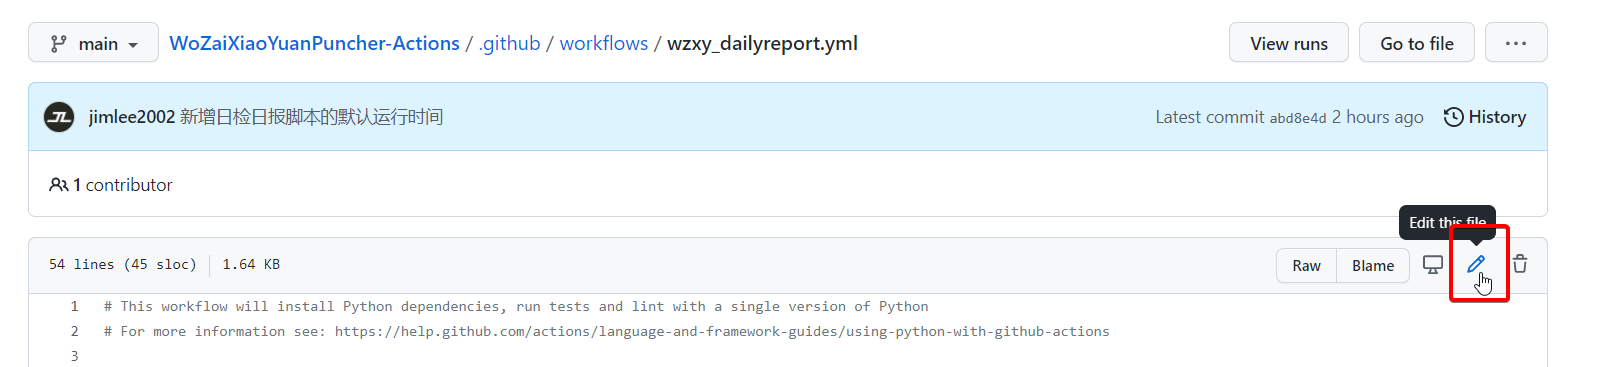The height and width of the screenshot is (367, 1606).
Task: View file History
Action: (x=1485, y=117)
